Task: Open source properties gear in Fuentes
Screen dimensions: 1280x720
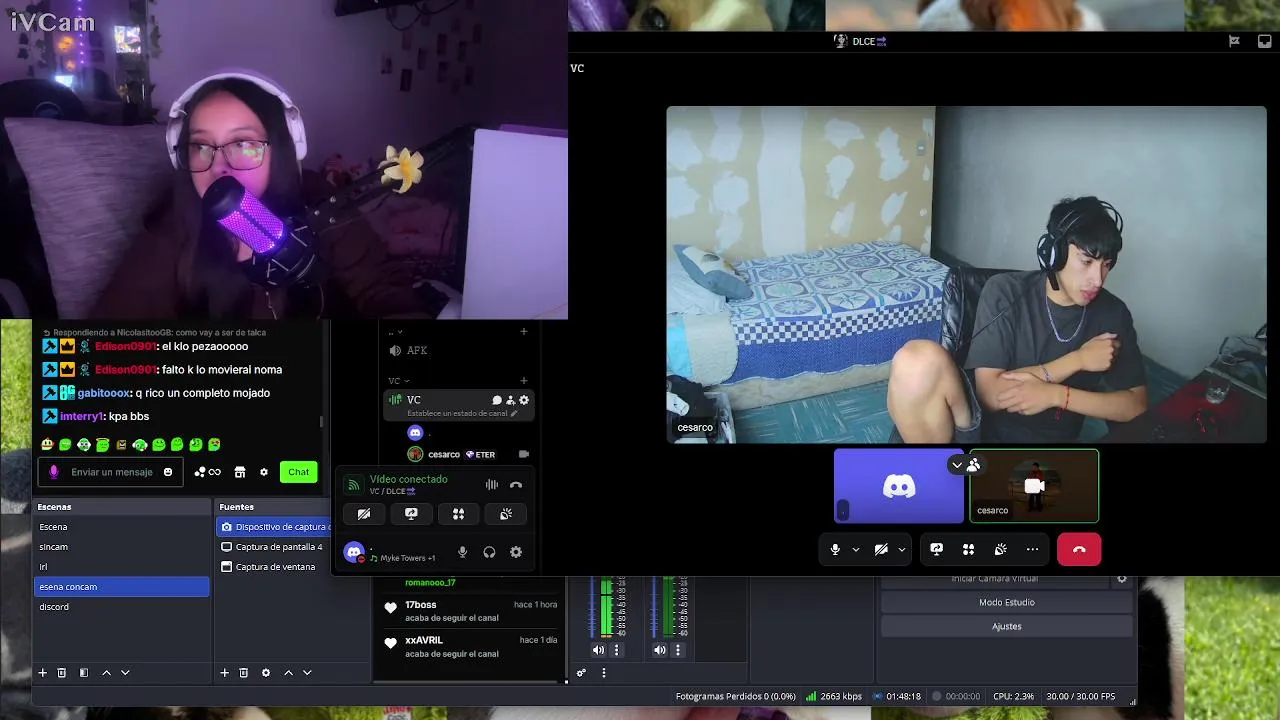Action: click(266, 673)
